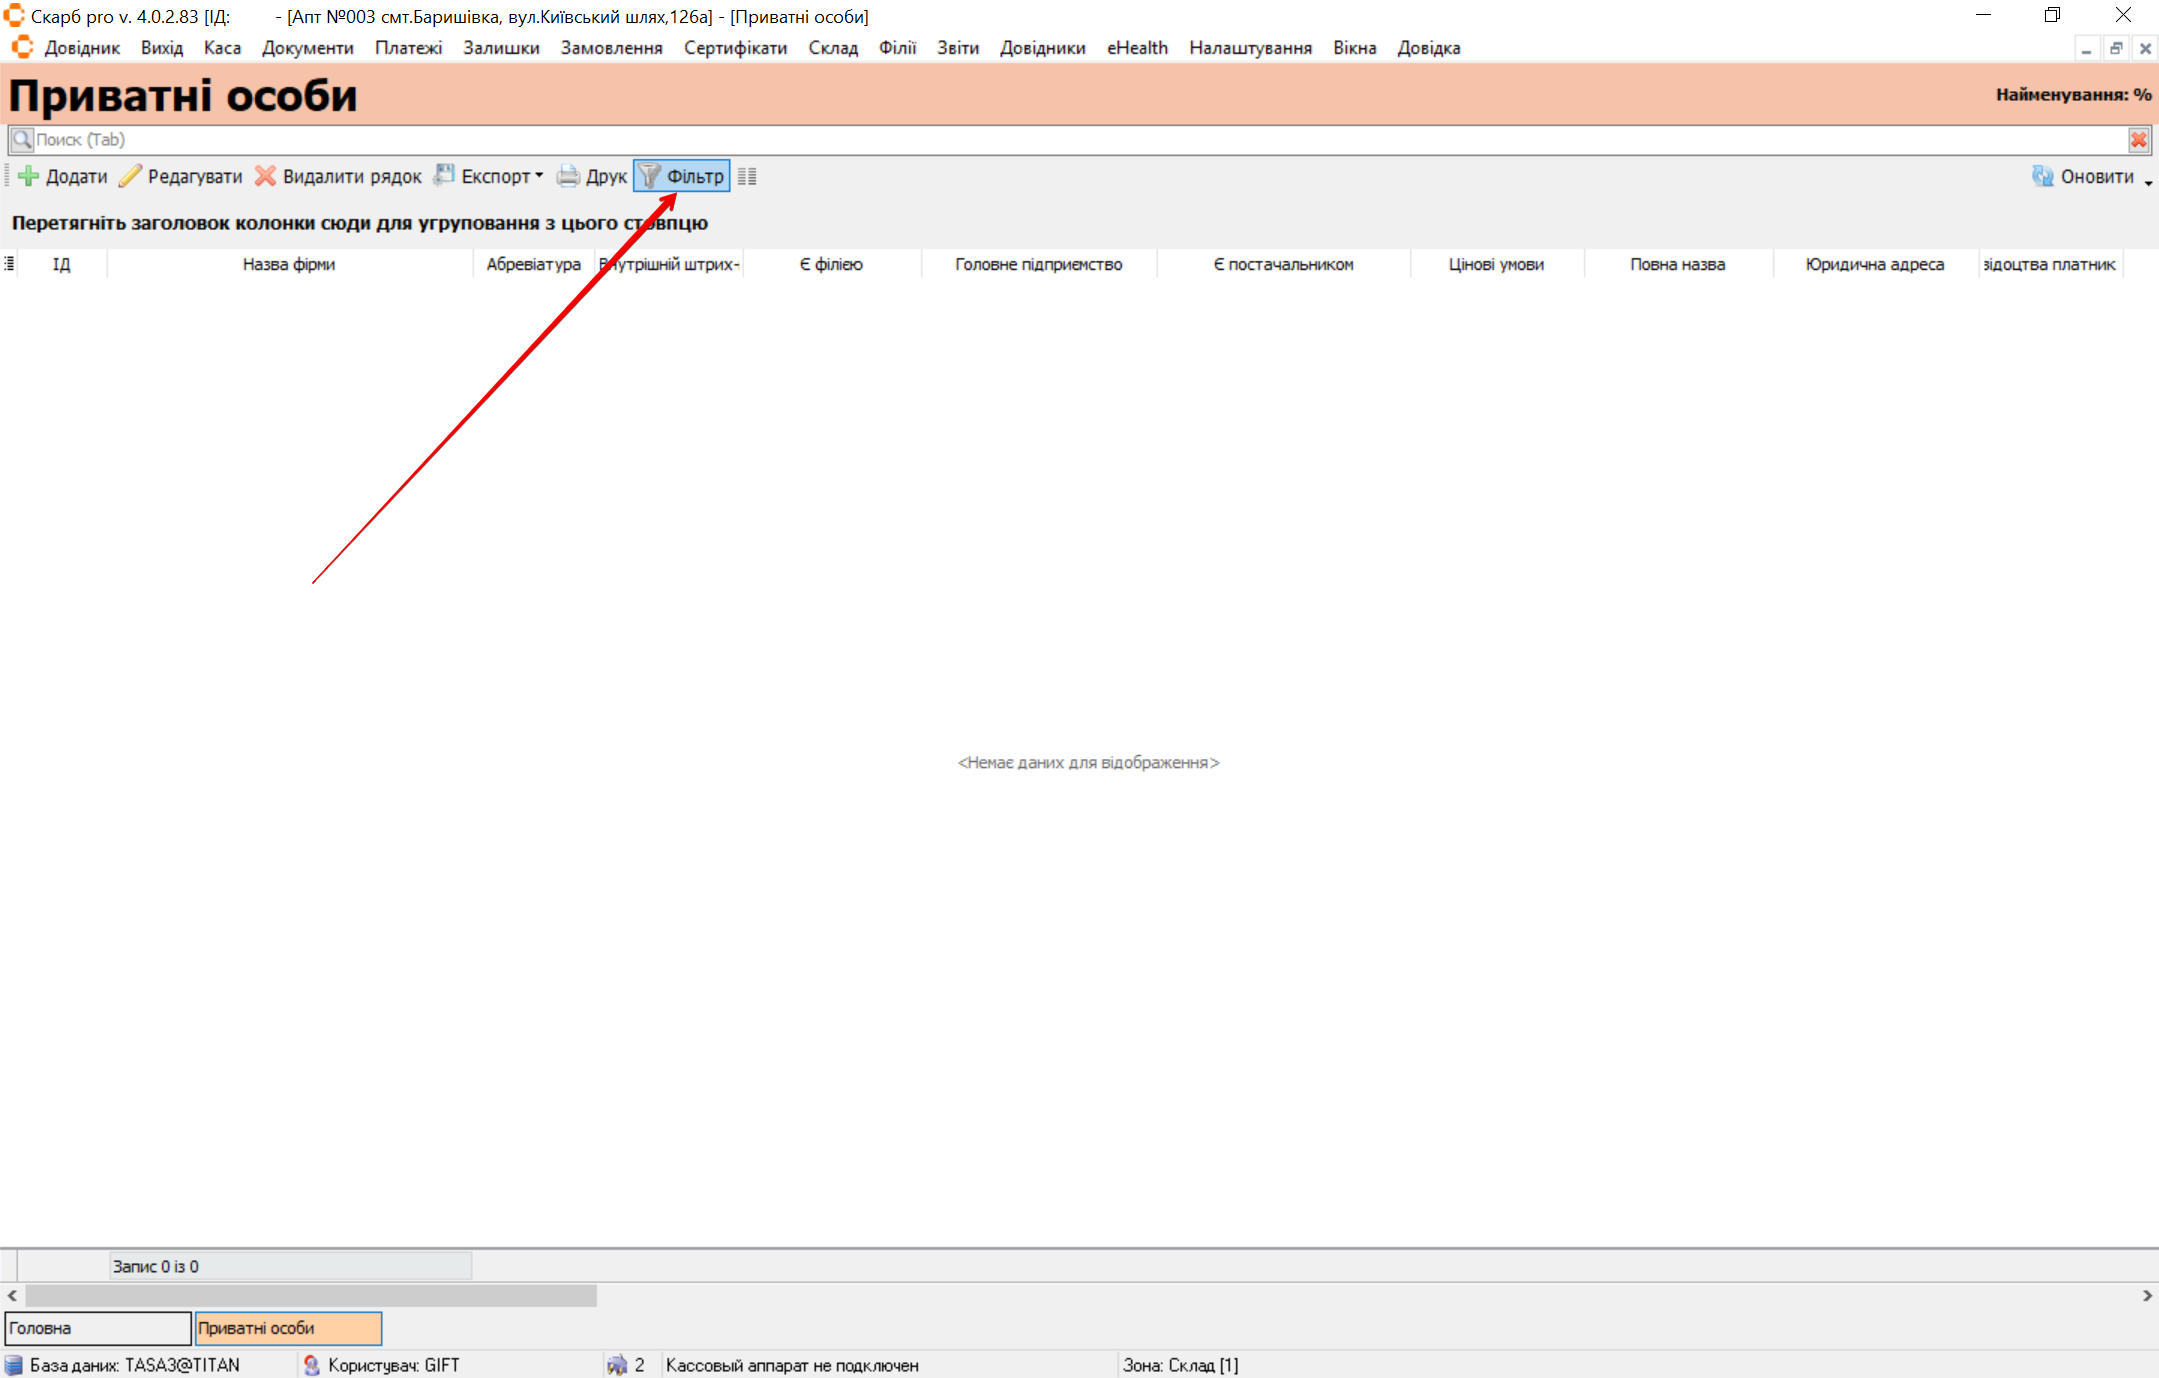2159x1378 pixels.
Task: Click the Оновити refresh icon
Action: click(x=2042, y=176)
